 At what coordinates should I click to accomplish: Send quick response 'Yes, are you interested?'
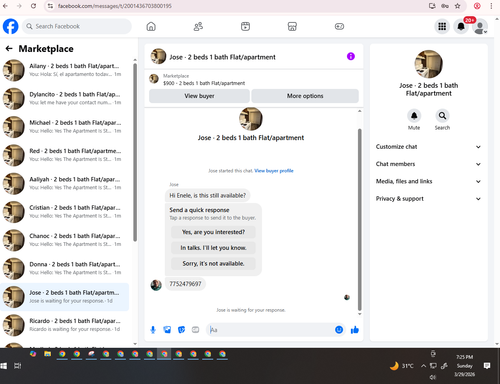tap(213, 232)
